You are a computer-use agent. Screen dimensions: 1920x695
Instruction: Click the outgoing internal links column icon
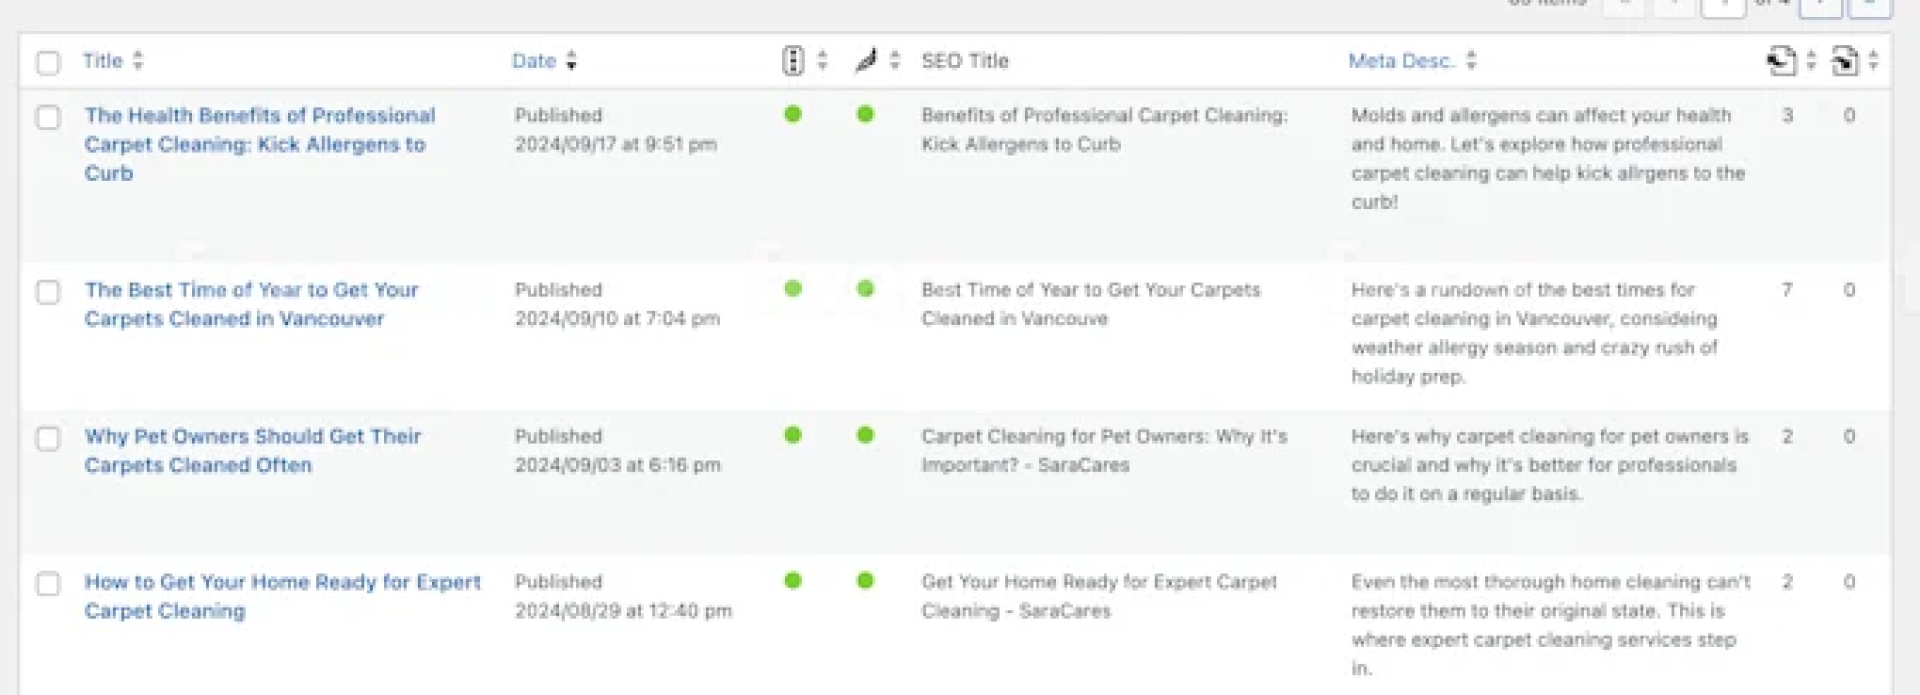[x=1780, y=61]
